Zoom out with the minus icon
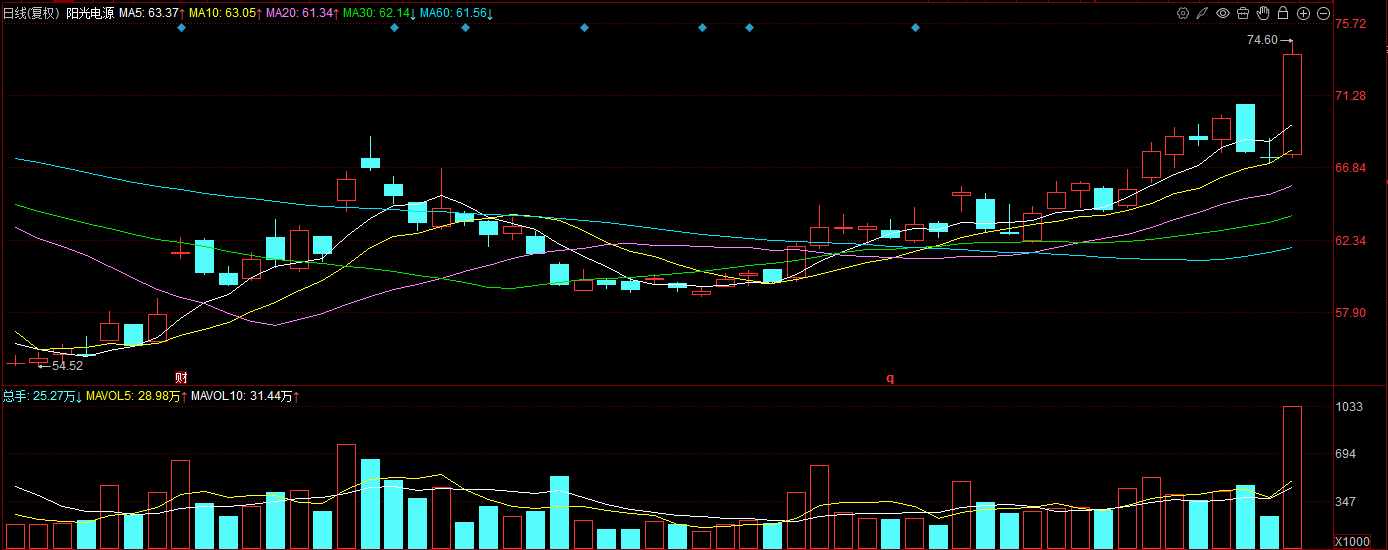Screen dimensions: 1388x550 tap(1323, 13)
